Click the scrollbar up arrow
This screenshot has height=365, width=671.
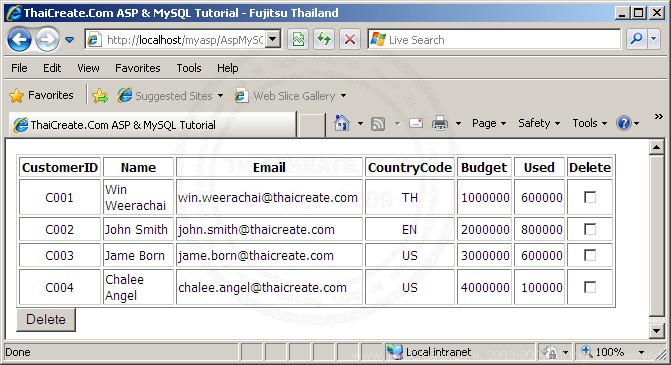(656, 147)
